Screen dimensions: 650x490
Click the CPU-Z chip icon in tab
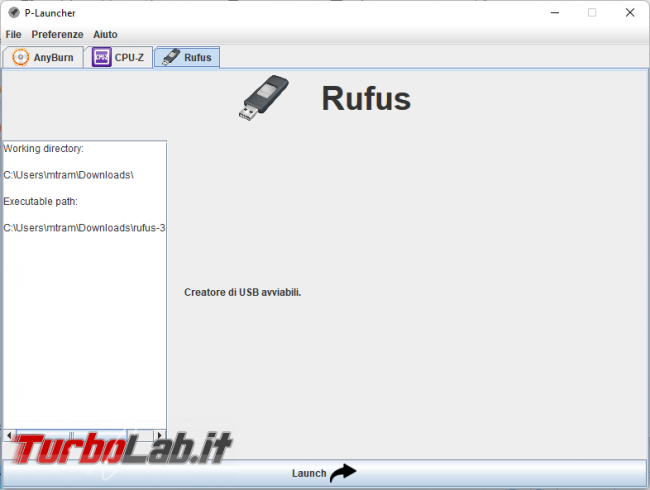tap(101, 57)
